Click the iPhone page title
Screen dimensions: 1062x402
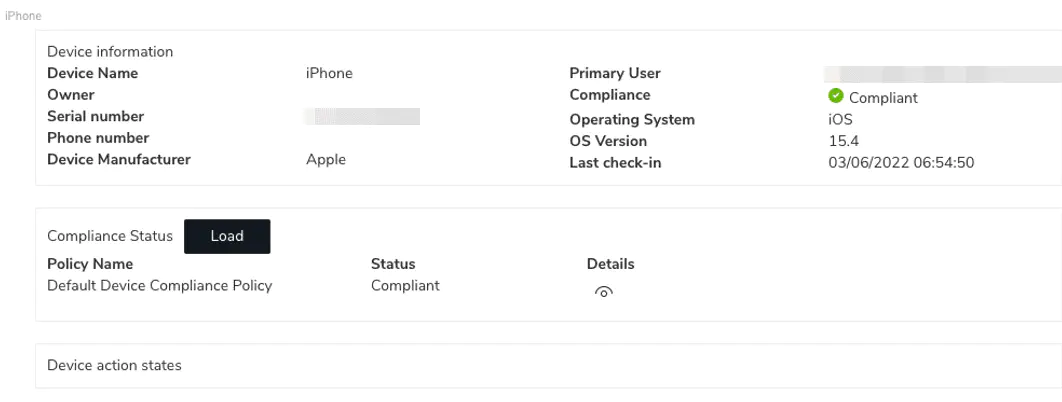[23, 17]
